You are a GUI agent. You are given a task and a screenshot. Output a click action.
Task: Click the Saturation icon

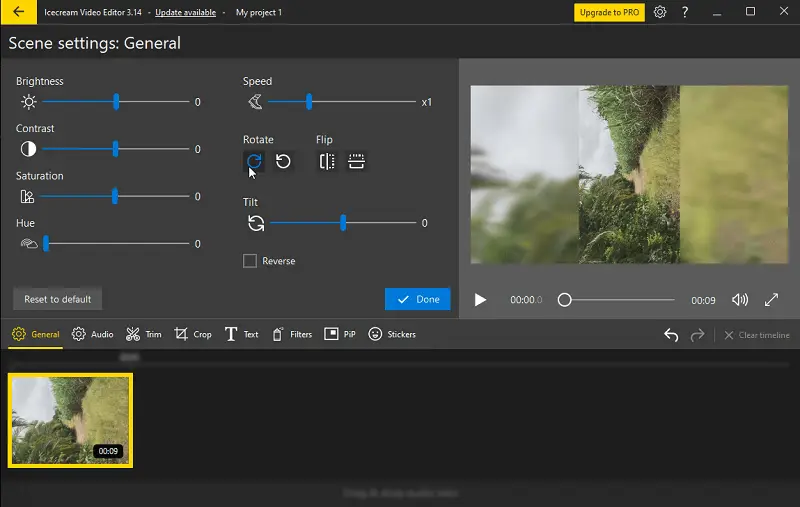tap(27, 196)
